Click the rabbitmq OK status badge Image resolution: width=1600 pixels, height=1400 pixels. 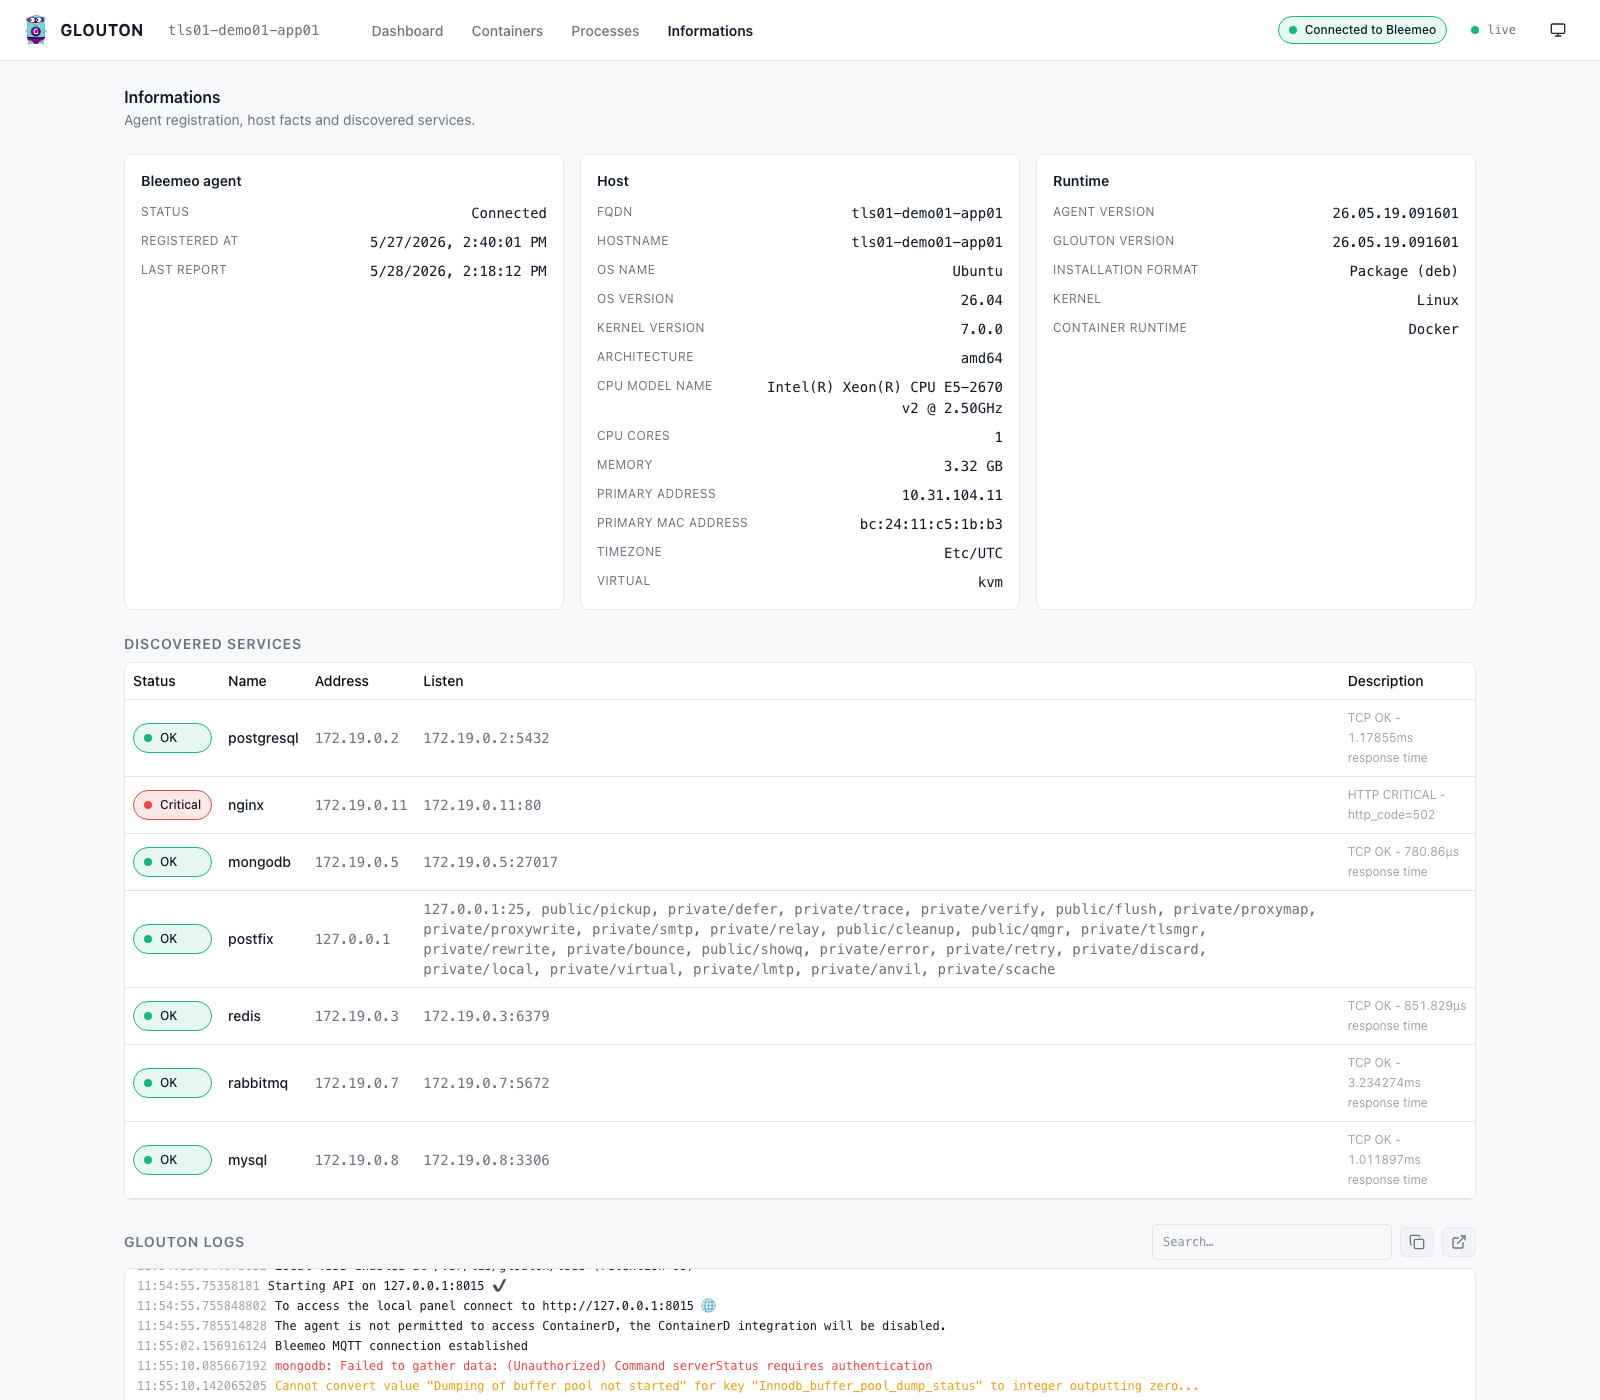[172, 1083]
